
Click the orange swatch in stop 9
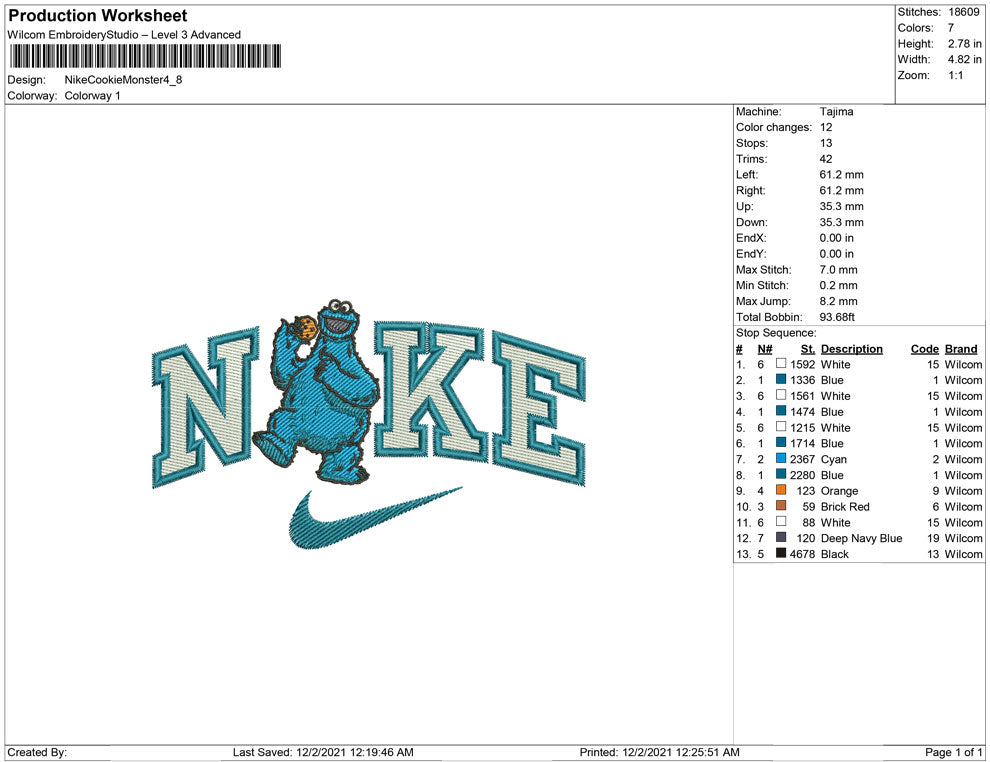tap(781, 490)
